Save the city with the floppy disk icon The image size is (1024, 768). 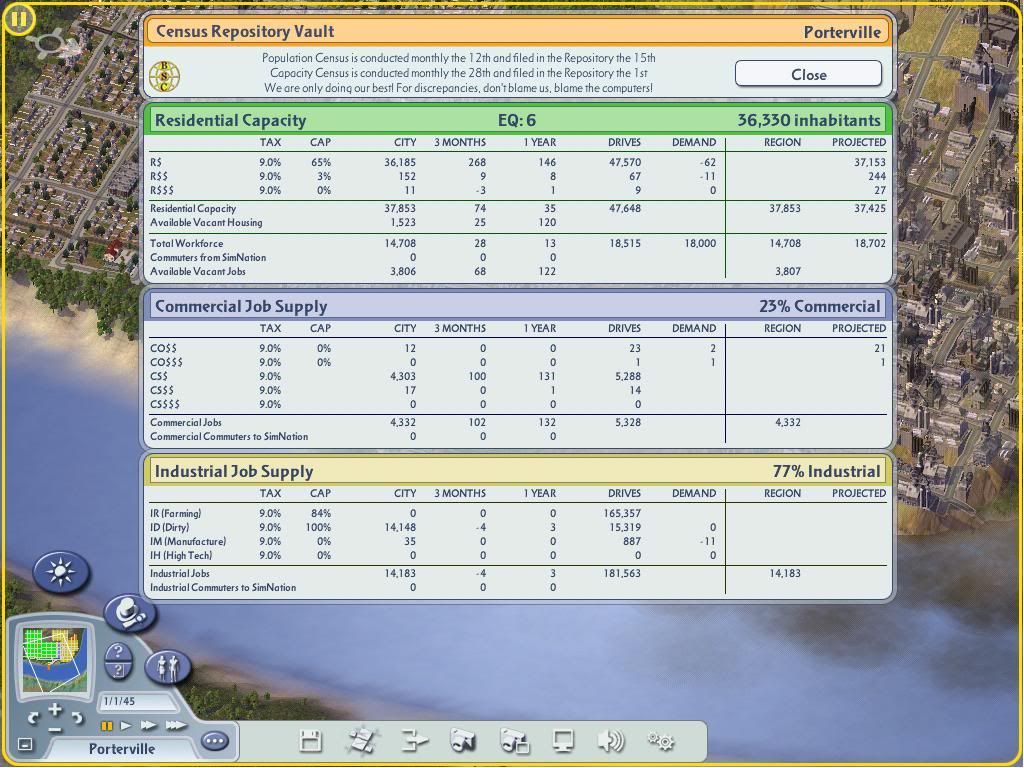pos(311,741)
